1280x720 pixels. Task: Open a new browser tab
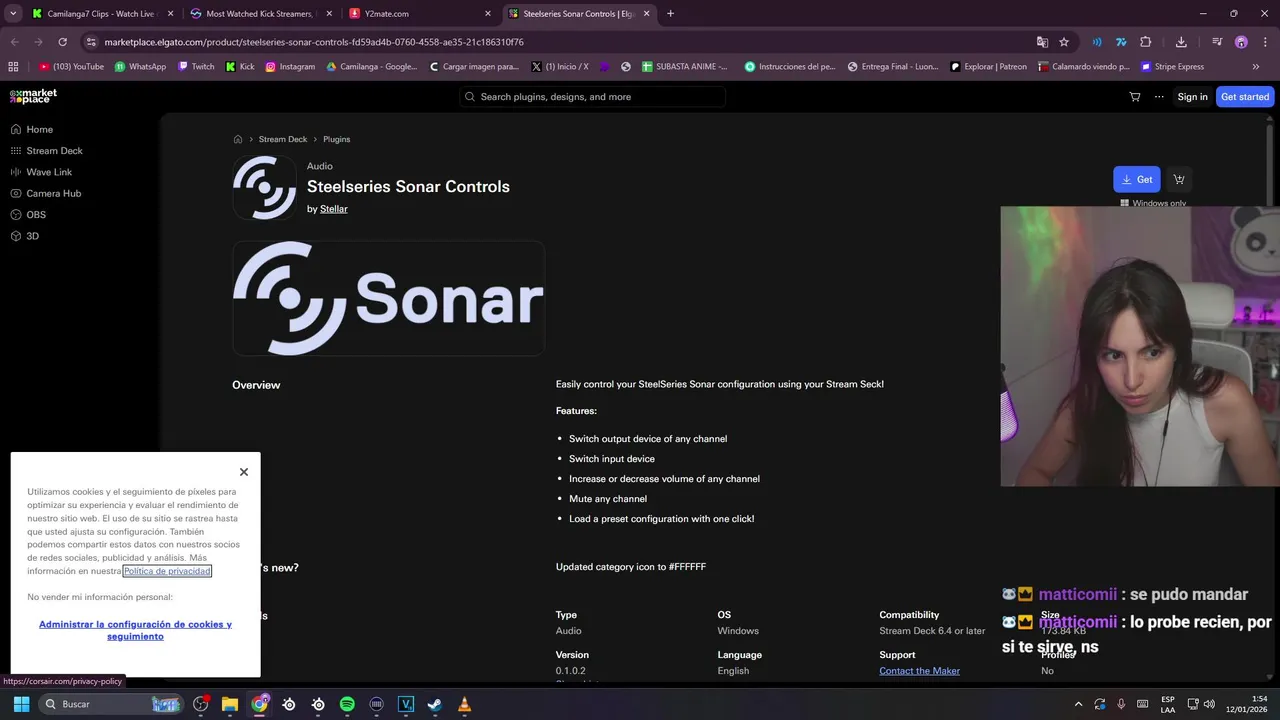(670, 14)
